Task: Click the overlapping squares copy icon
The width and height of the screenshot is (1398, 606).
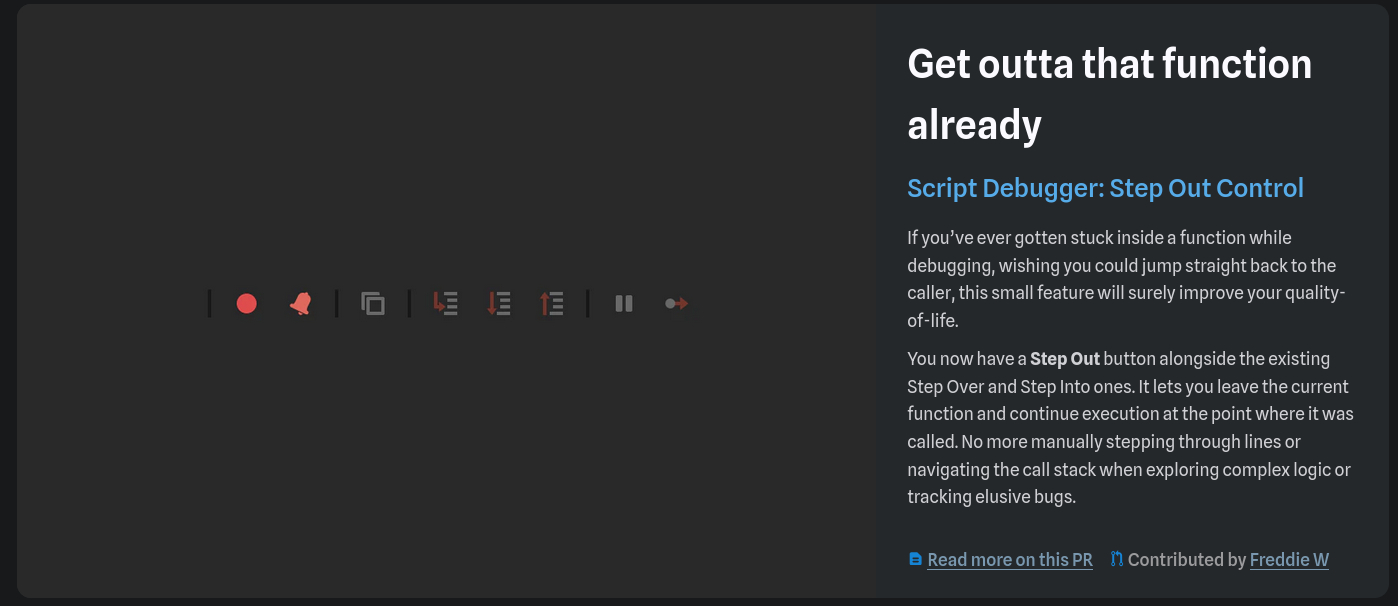Action: (x=373, y=303)
